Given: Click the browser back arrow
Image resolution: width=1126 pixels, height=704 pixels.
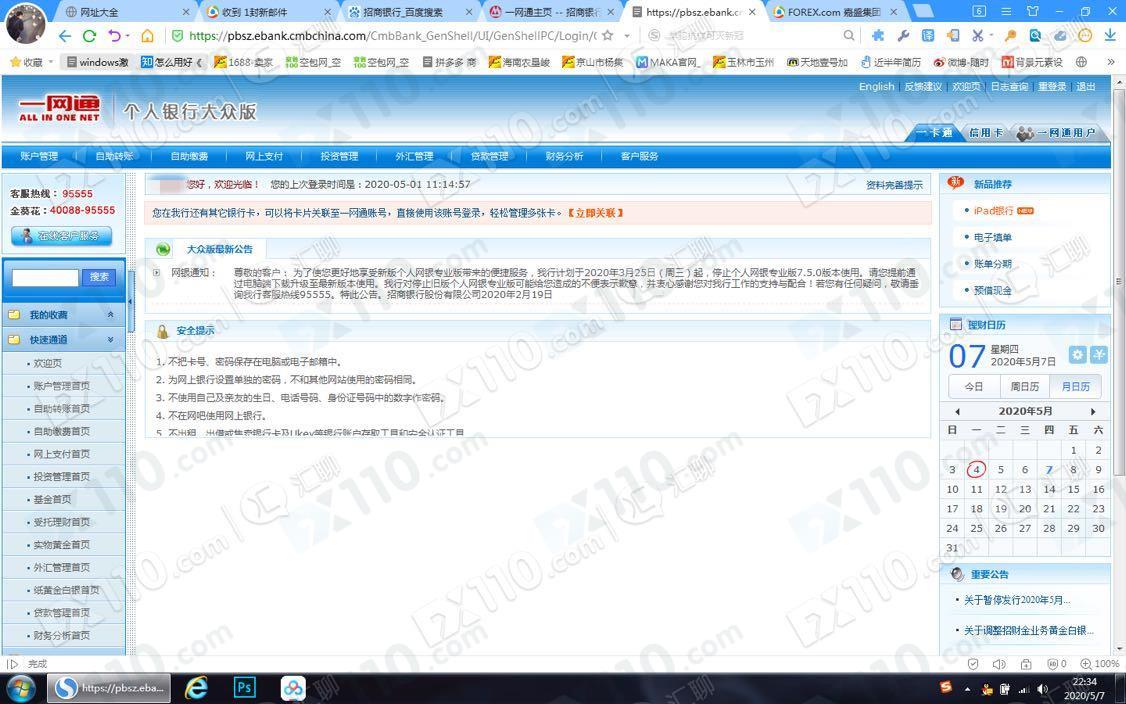Looking at the screenshot, I should coord(65,36).
